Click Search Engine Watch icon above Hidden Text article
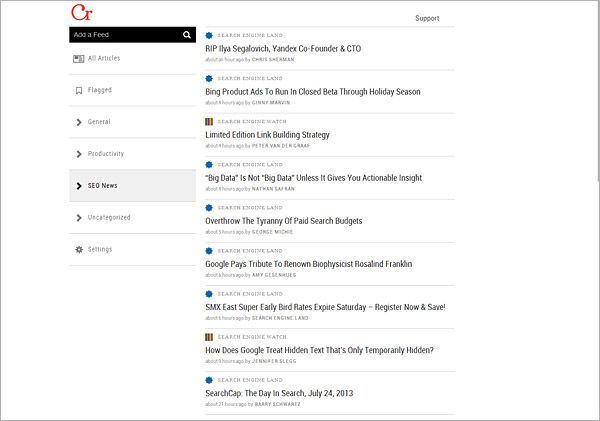The height and width of the screenshot is (421, 600). (x=209, y=337)
